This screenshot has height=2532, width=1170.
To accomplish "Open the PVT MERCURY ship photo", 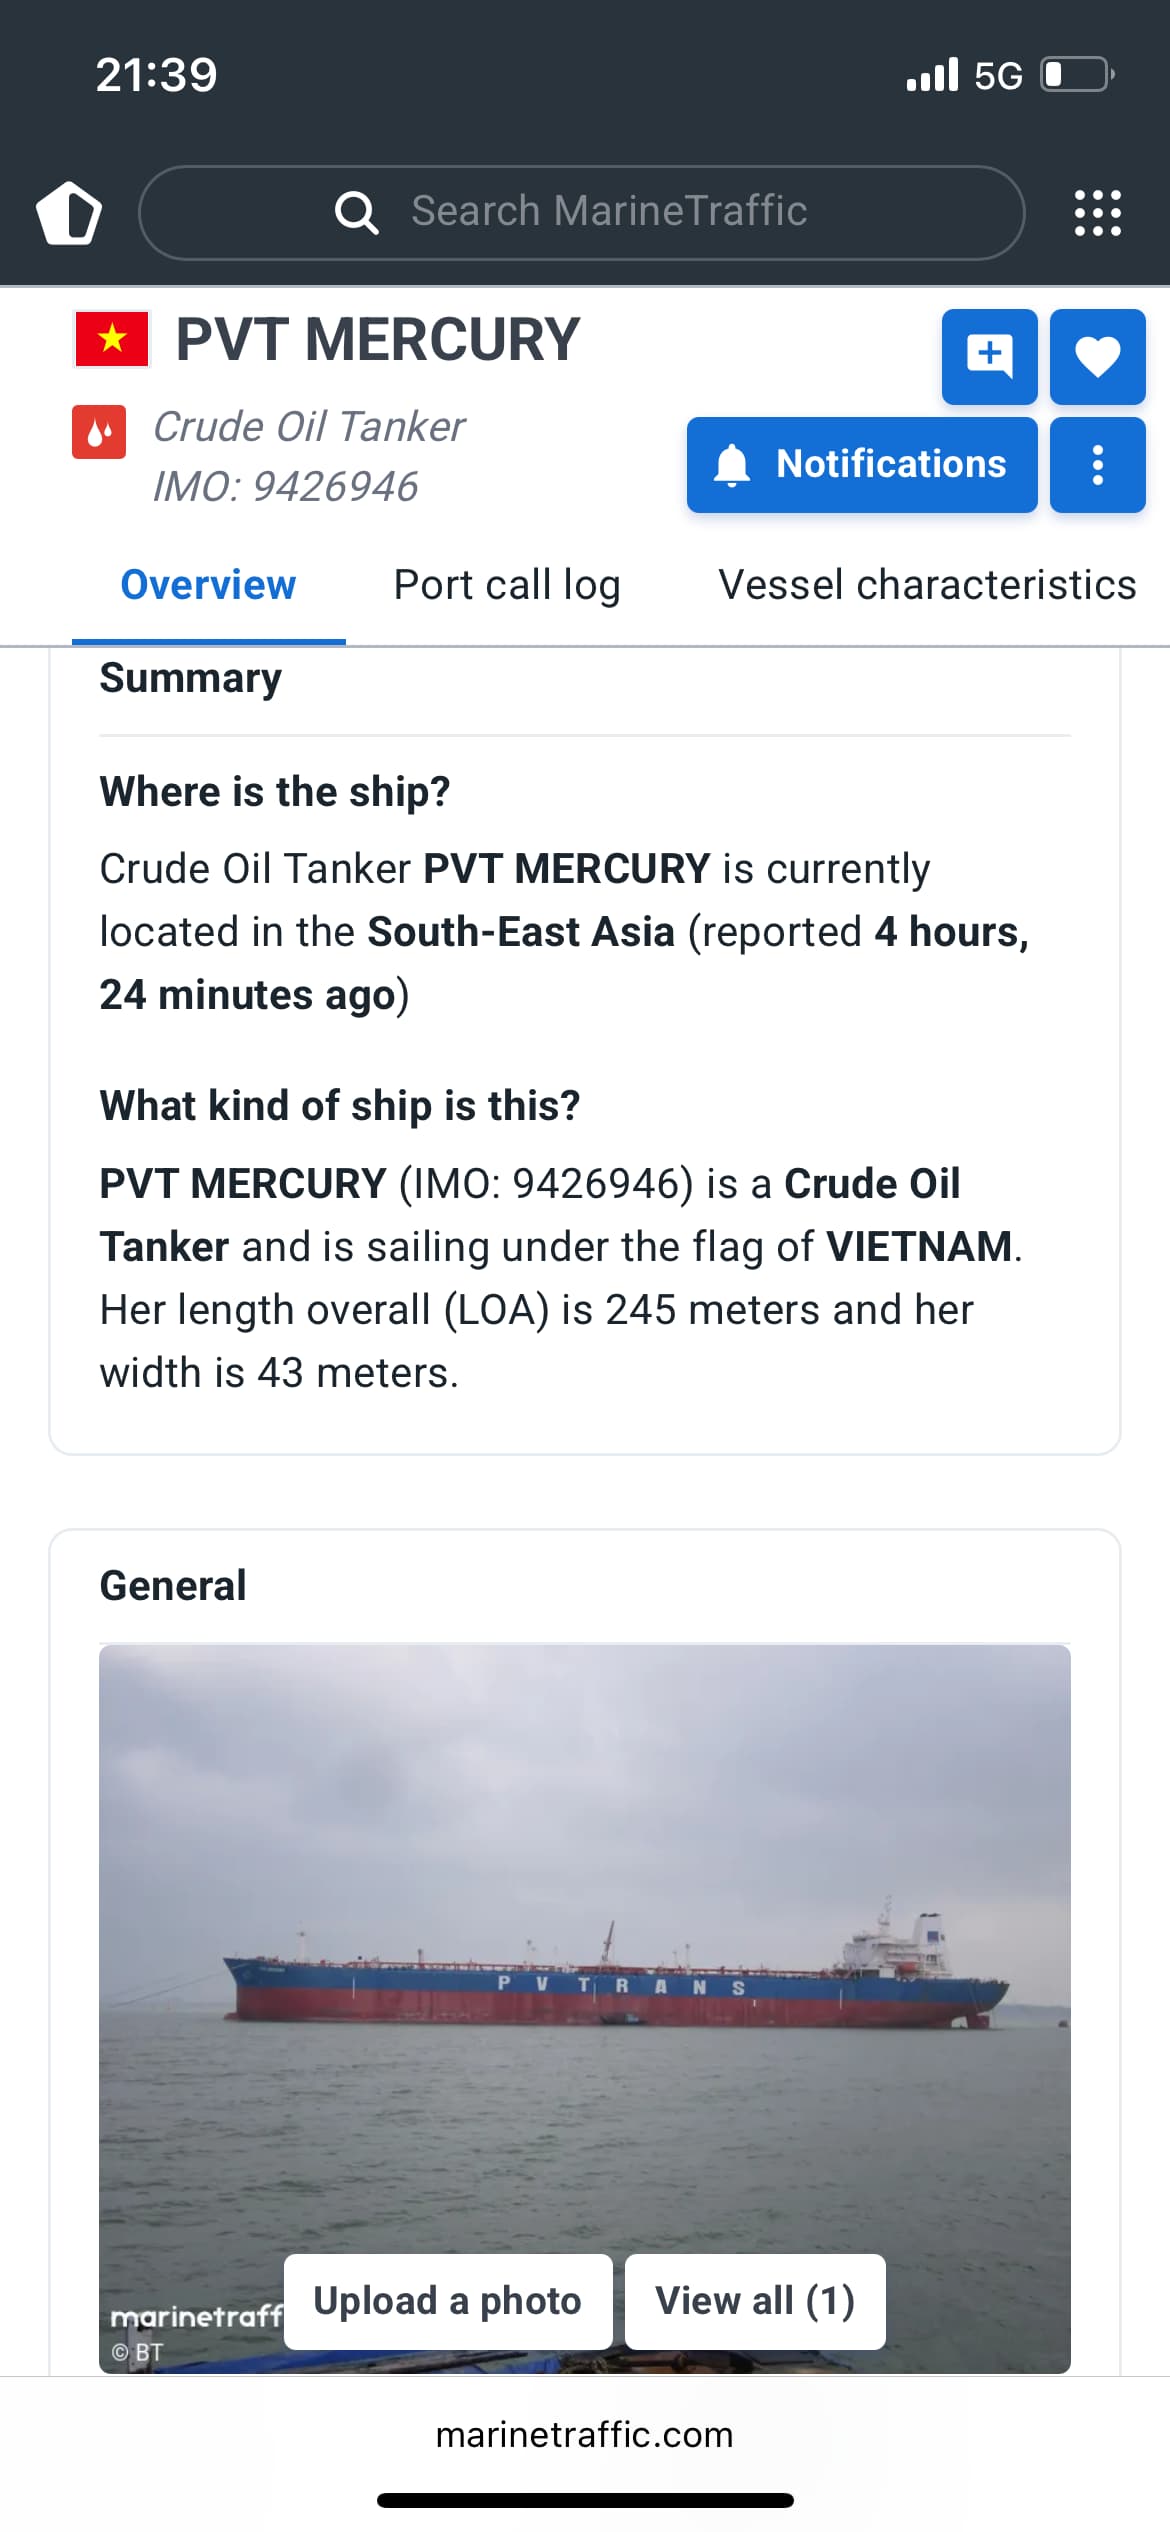I will coord(585,1950).
